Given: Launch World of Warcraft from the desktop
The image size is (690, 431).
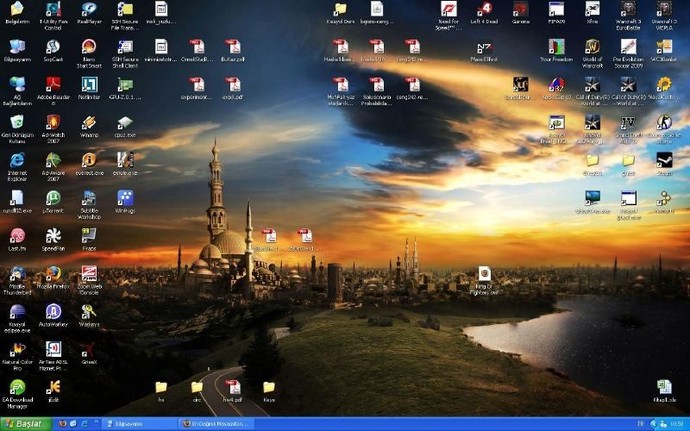Looking at the screenshot, I should pos(592,47).
